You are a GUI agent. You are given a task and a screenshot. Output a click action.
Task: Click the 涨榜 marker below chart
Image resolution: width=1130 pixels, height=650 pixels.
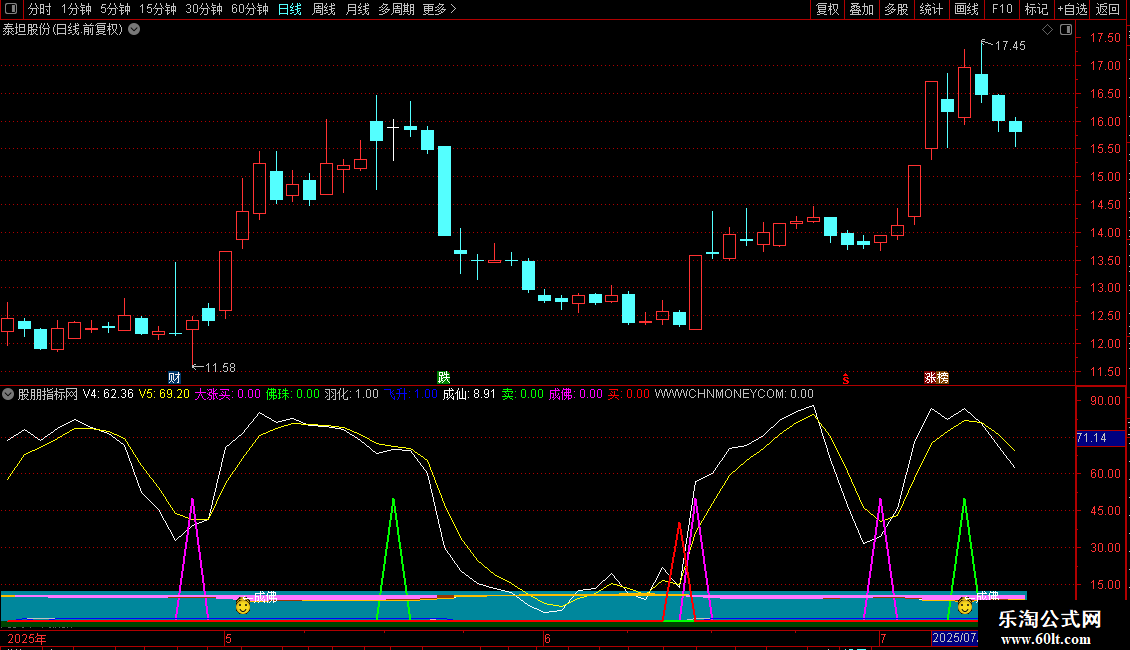tap(936, 378)
